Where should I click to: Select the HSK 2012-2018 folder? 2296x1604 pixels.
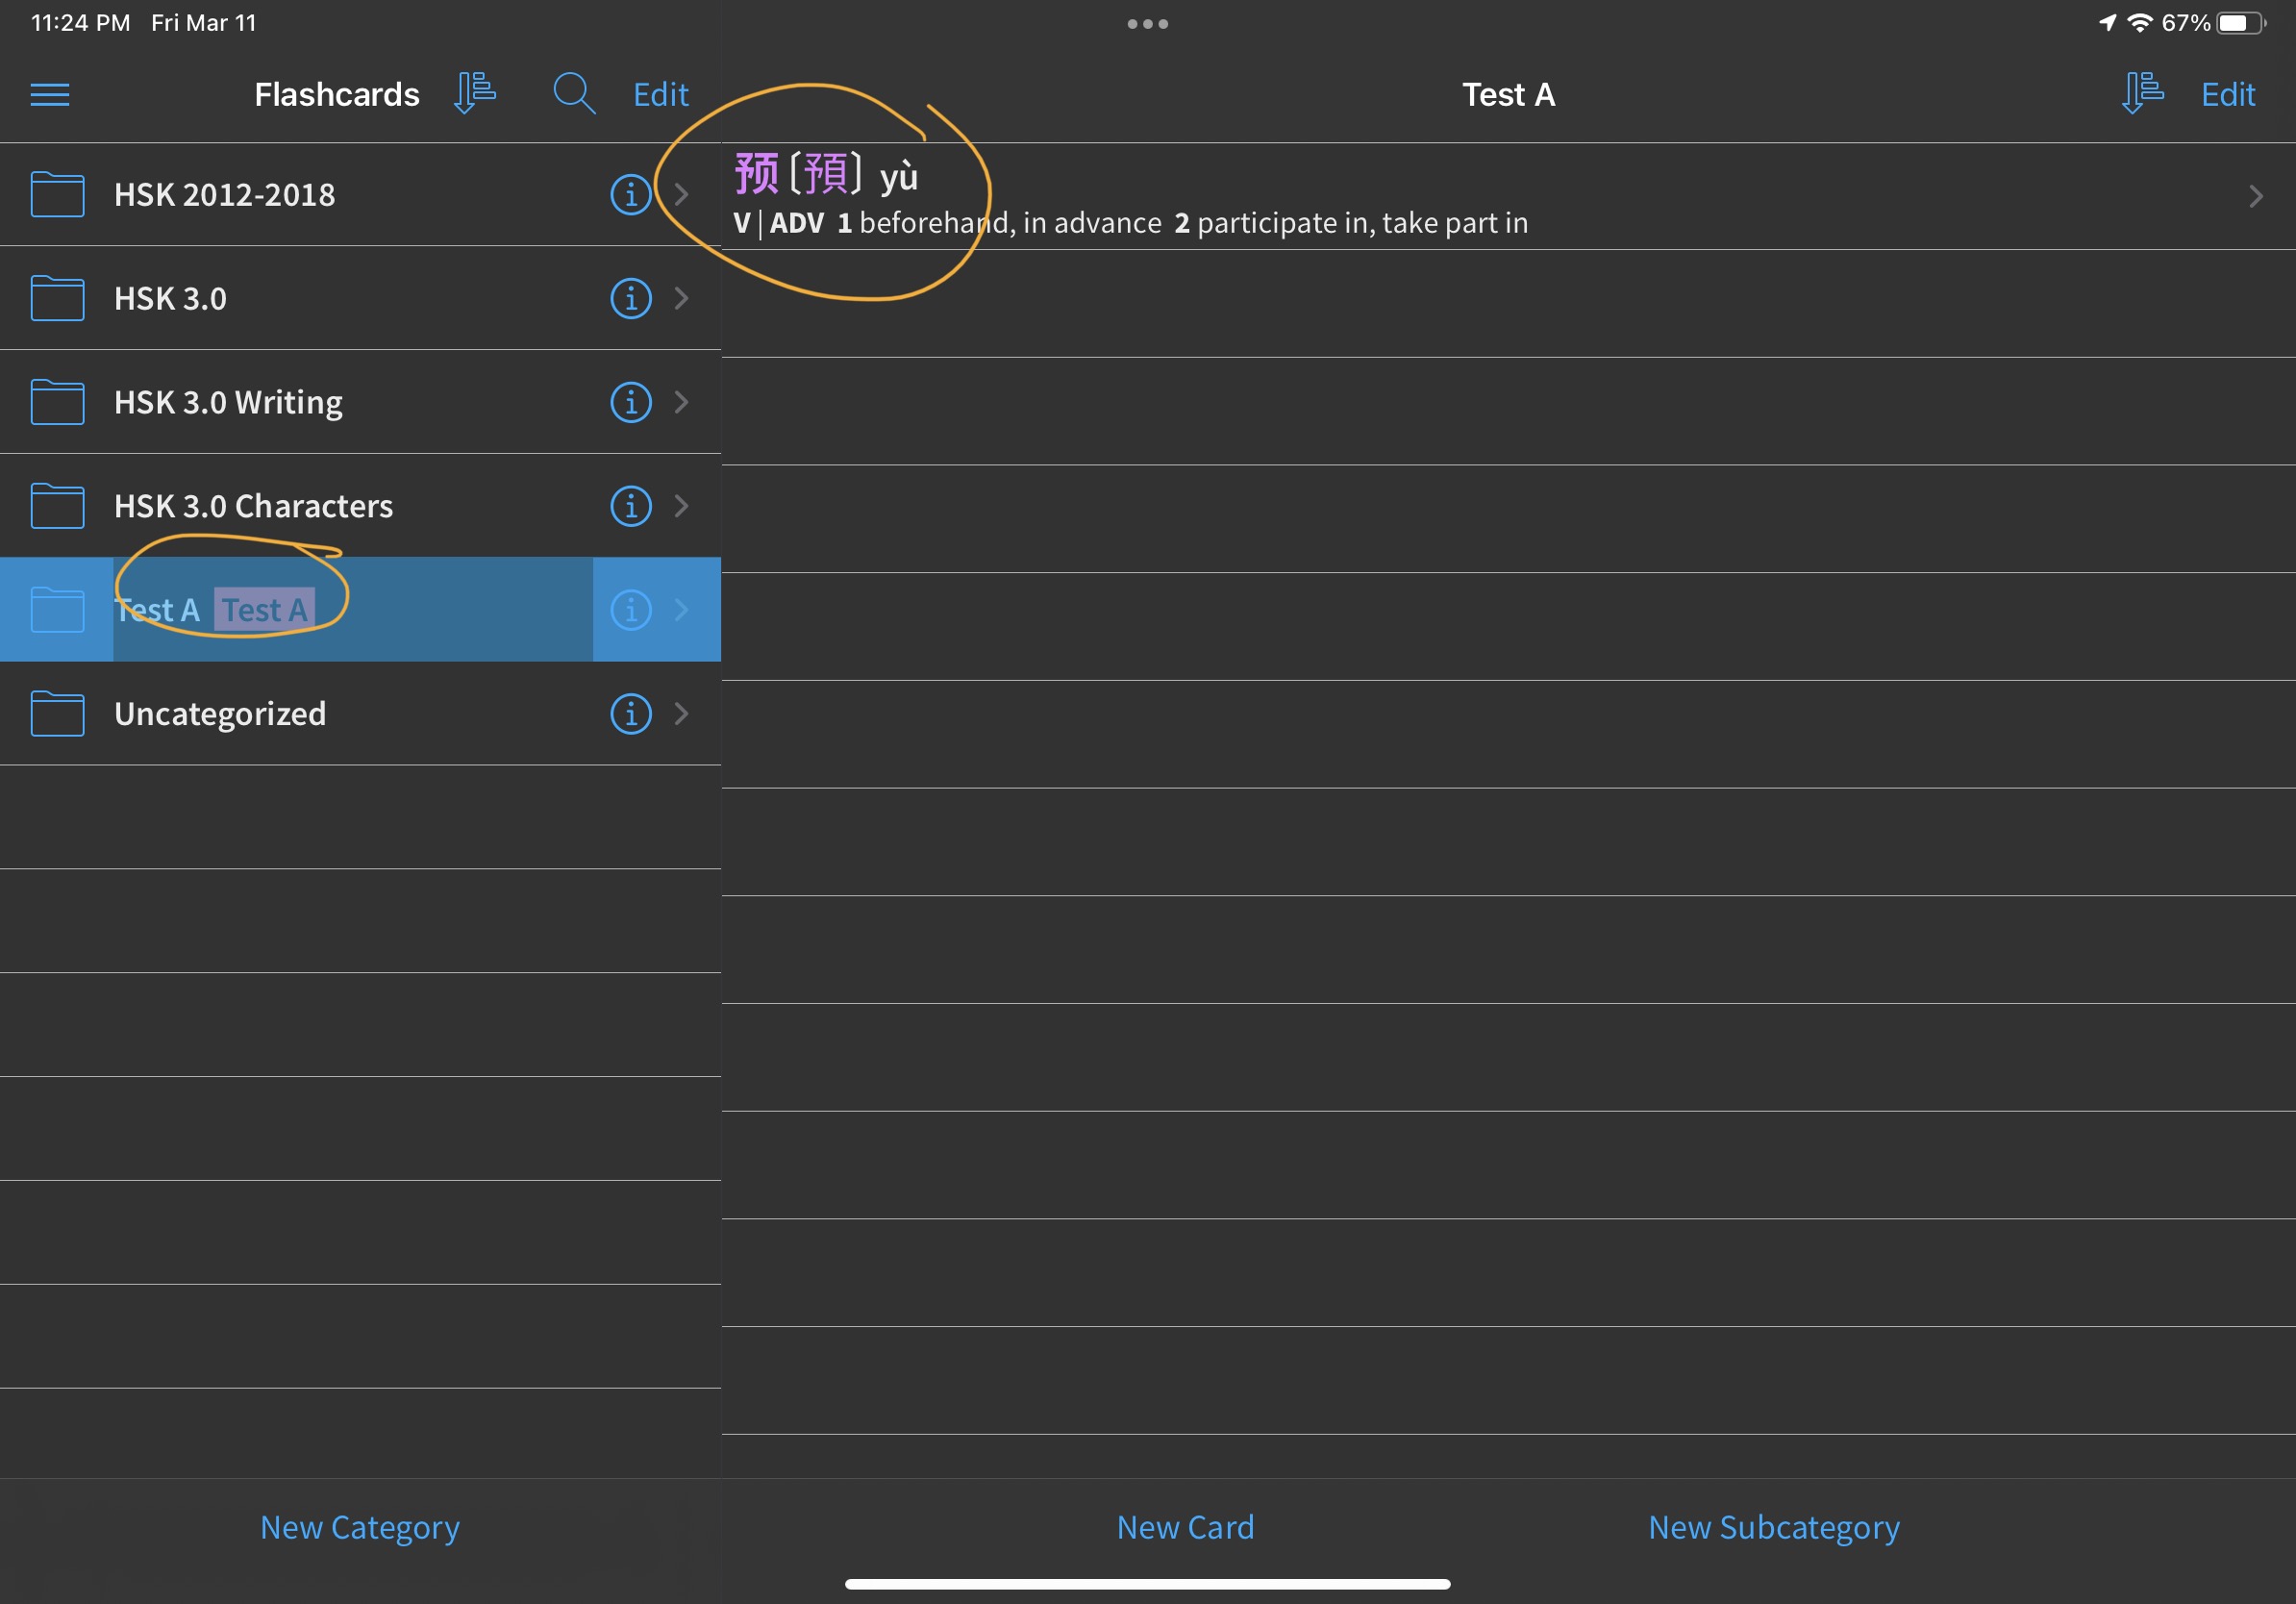tap(224, 195)
